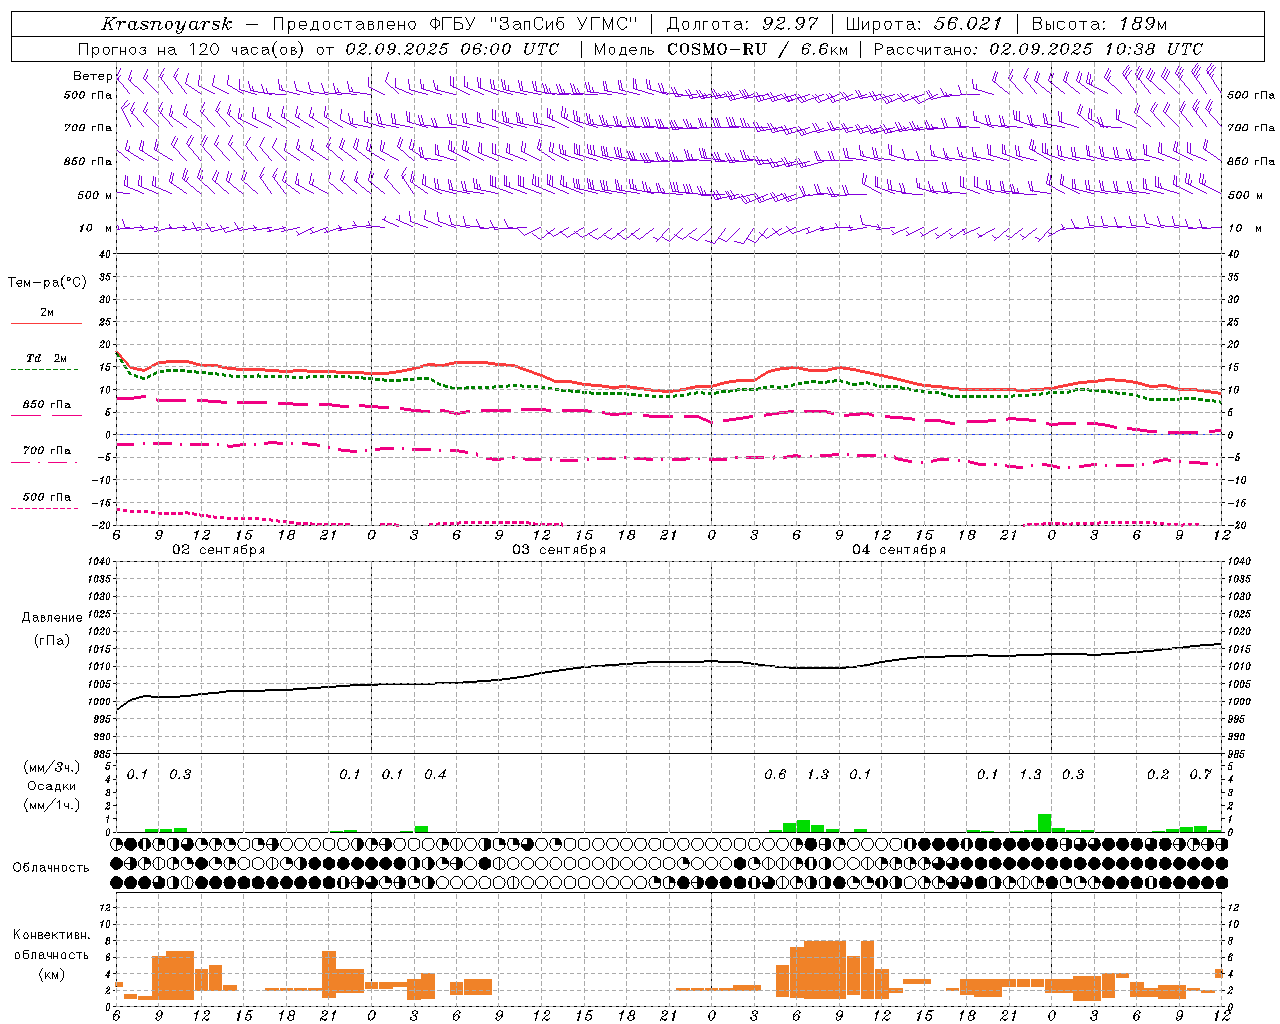
Task: Click the Тем-ра(°C) panel label
Action: pyautogui.click(x=46, y=283)
